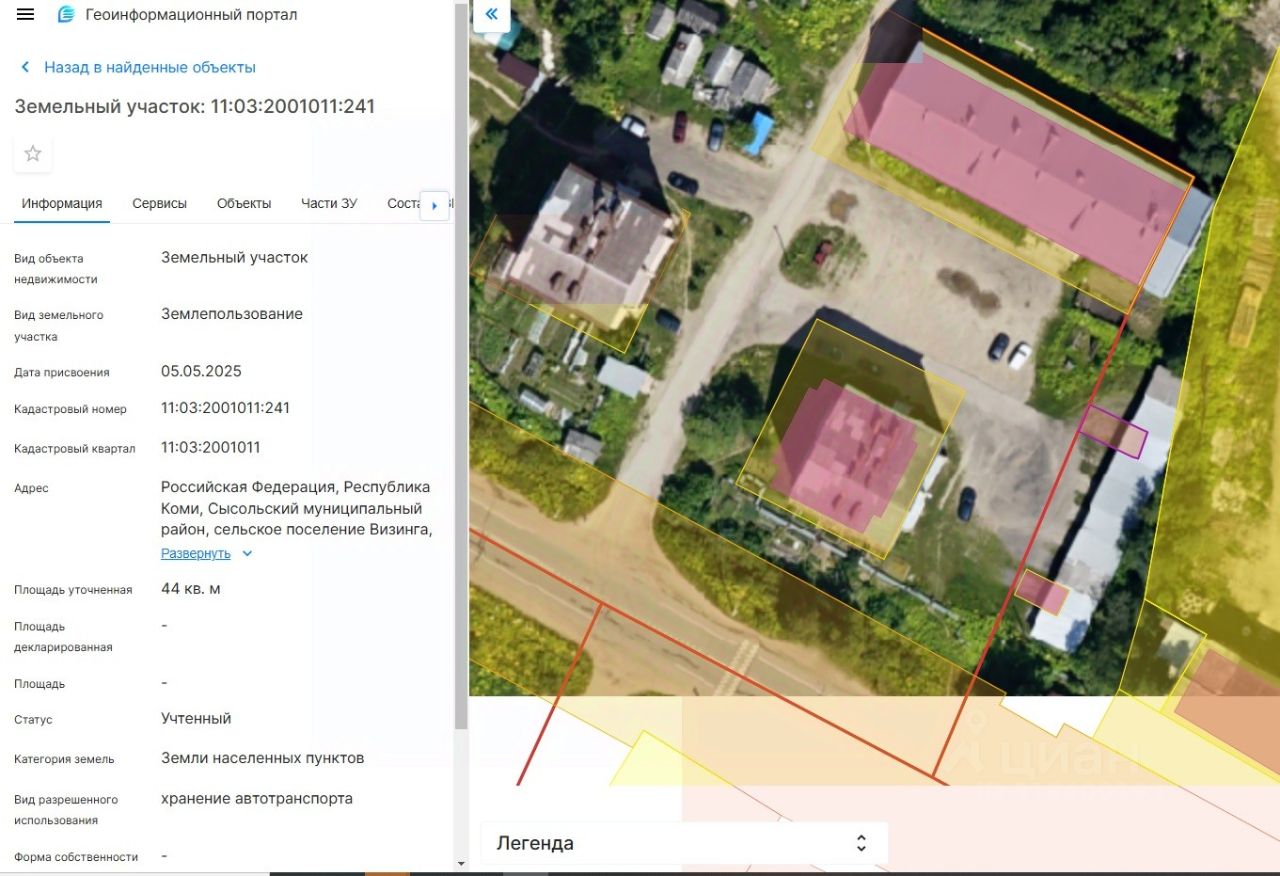Click the chevron next to Развернуть
Screen dimensions: 1280x876
[247, 553]
